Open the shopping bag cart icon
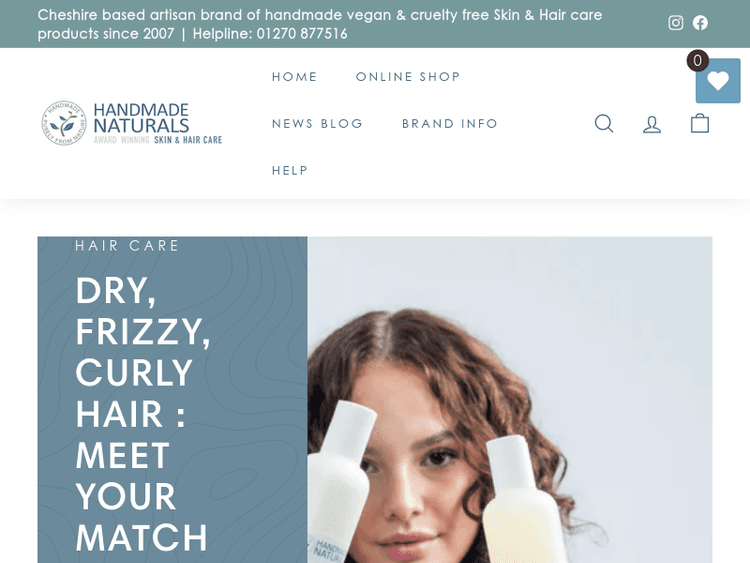The image size is (750, 563). coord(700,123)
